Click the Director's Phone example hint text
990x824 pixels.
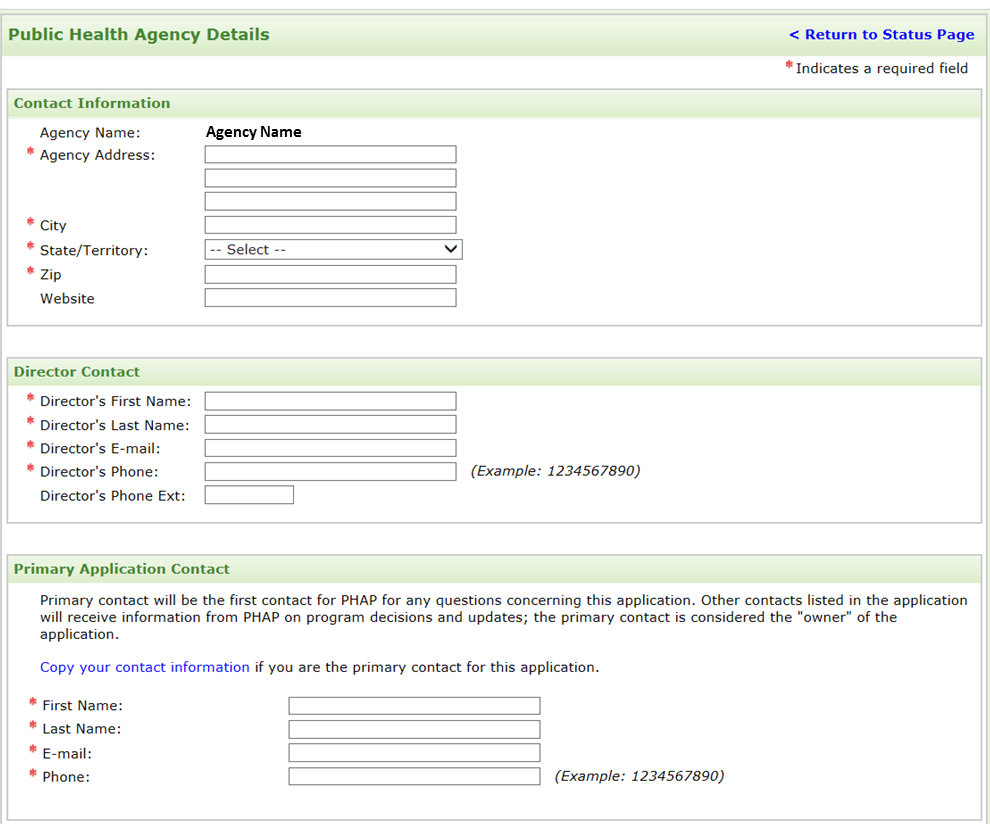556,471
